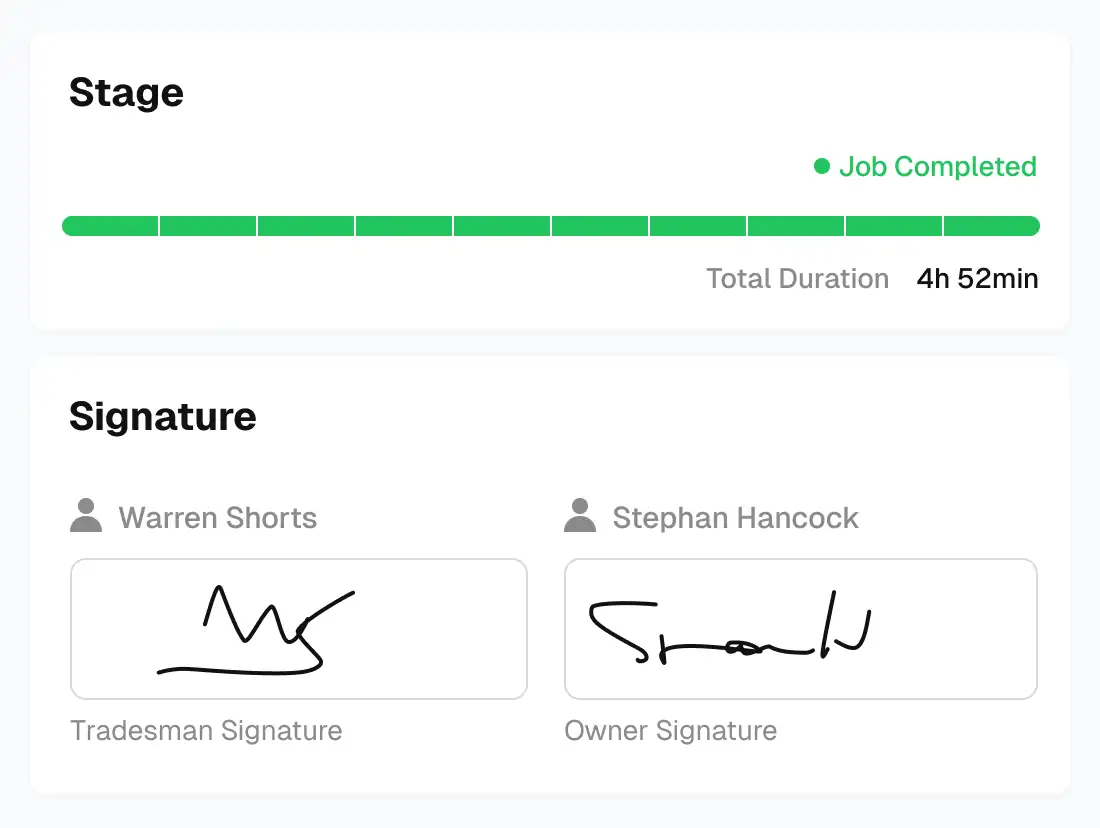This screenshot has width=1100, height=828.
Task: Click the ninth segment of the progress bar
Action: click(894, 226)
